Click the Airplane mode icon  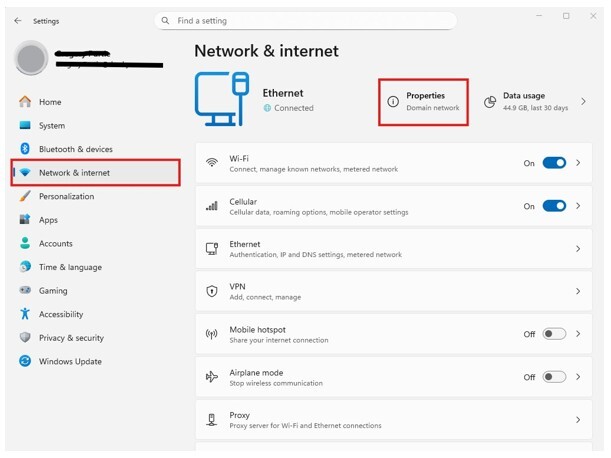click(x=212, y=377)
